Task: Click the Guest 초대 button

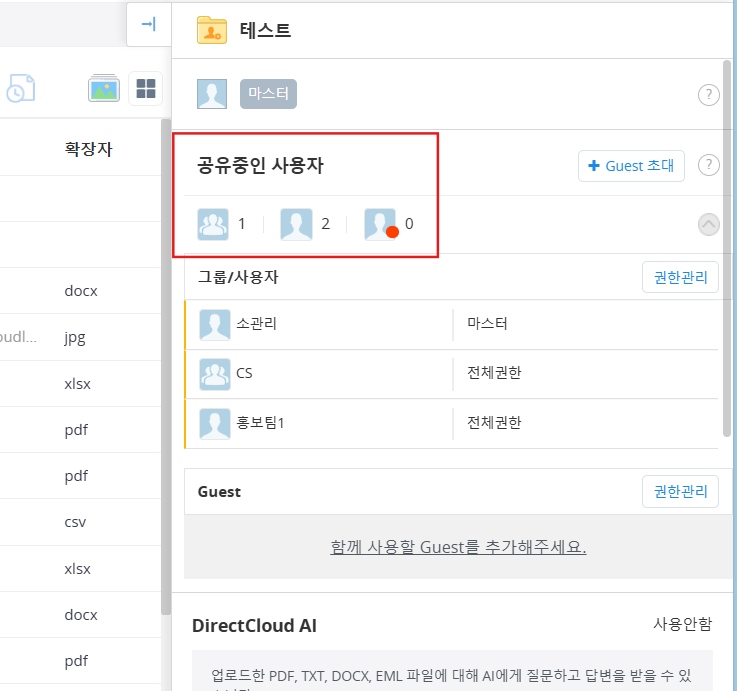Action: (631, 166)
